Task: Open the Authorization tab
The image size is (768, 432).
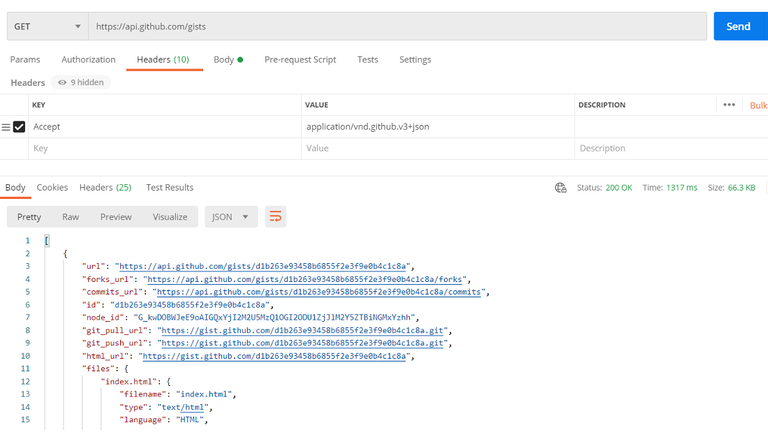Action: click(89, 60)
